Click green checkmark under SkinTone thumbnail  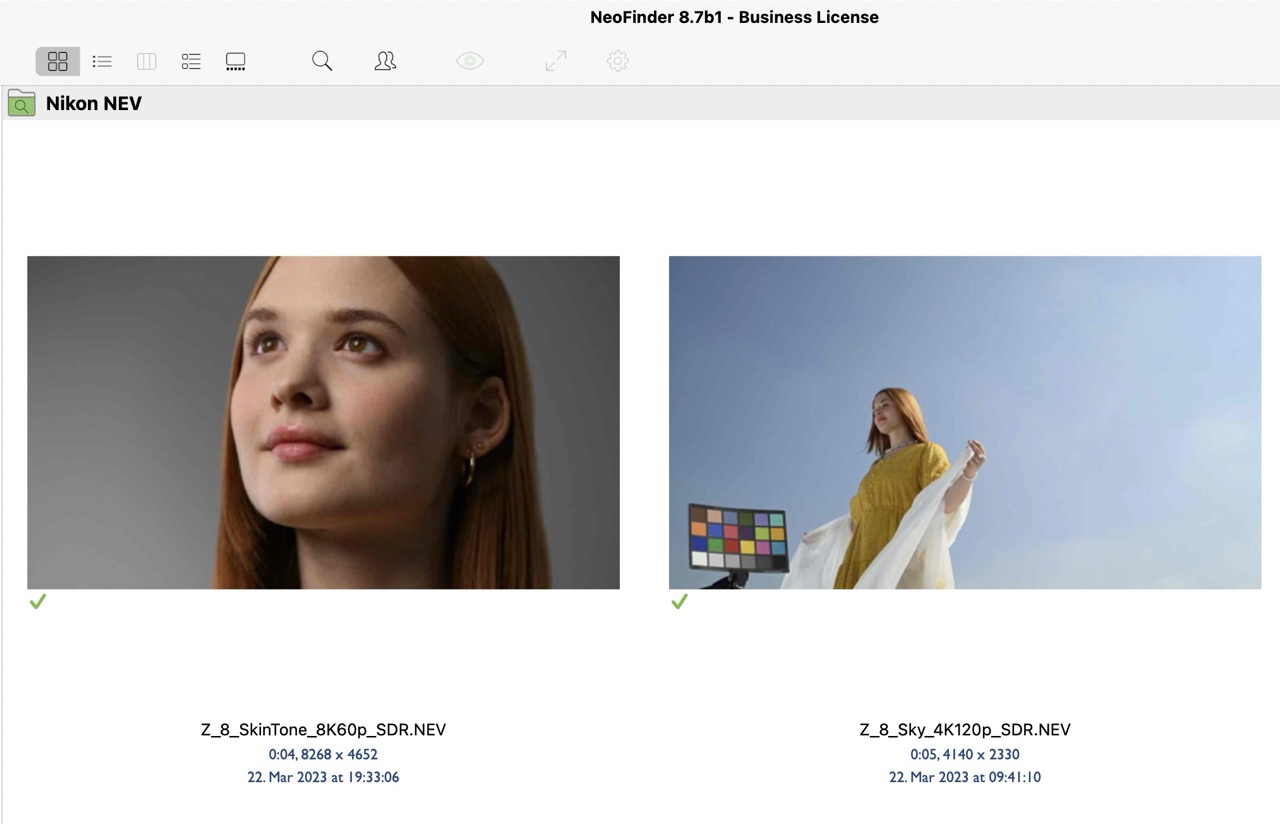pyautogui.click(x=38, y=601)
